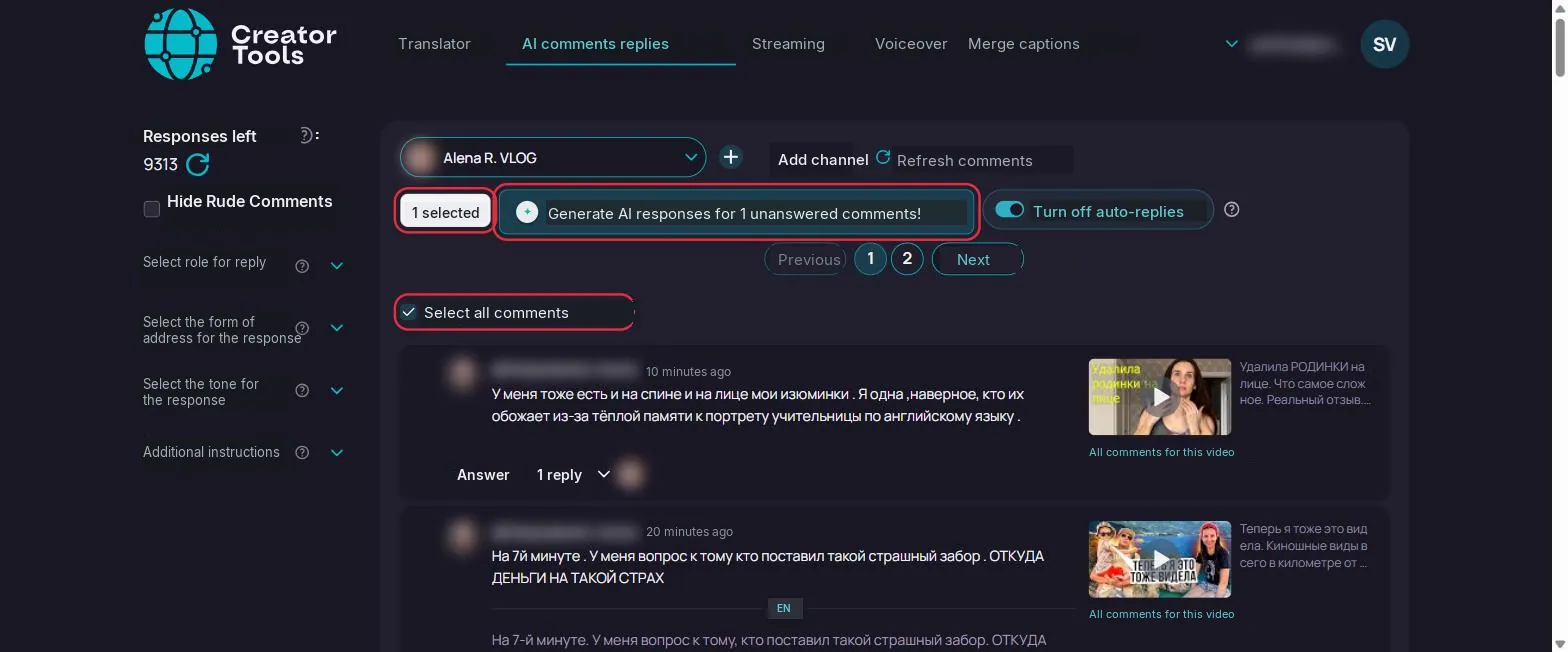Click the plus icon to add channel
This screenshot has width=1568, height=652.
coord(731,157)
